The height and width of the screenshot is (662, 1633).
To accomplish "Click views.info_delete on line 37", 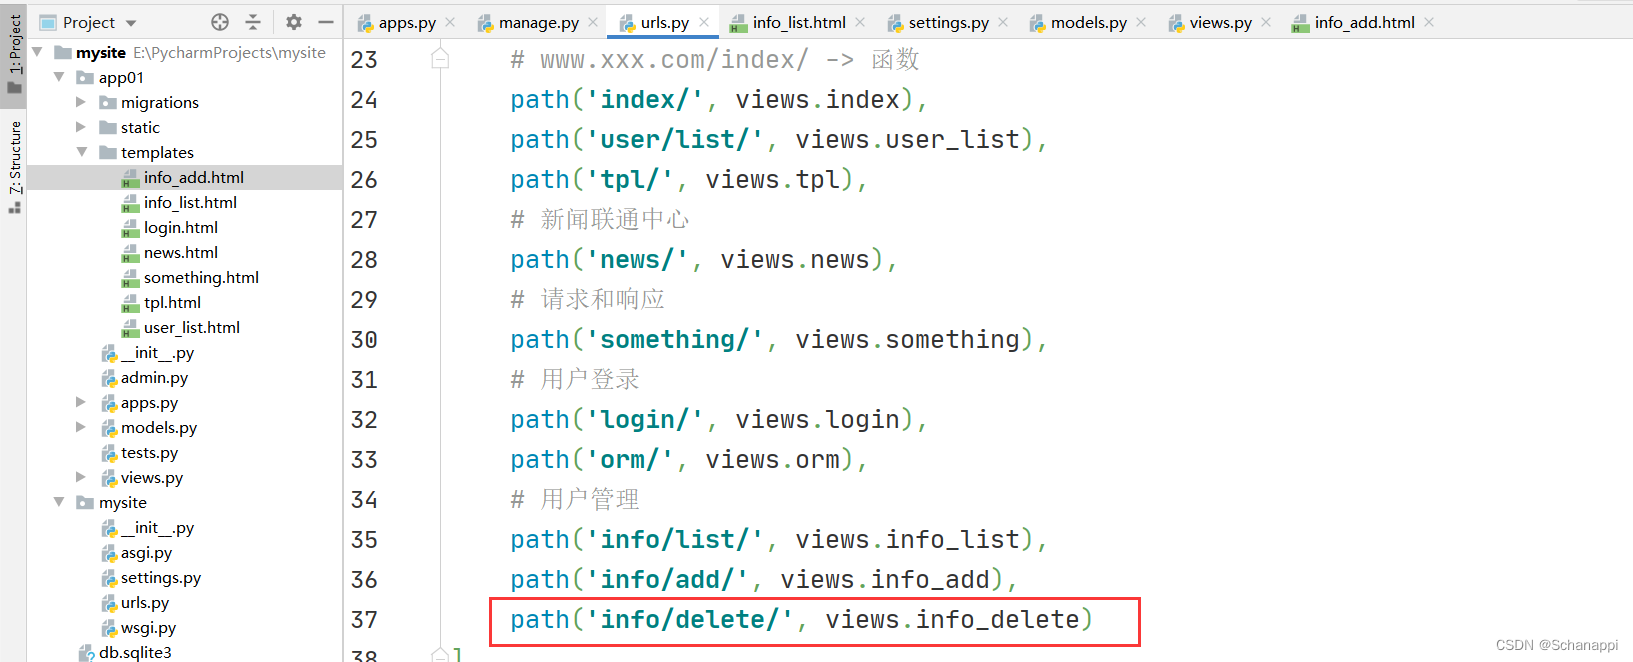I will coord(952,620).
